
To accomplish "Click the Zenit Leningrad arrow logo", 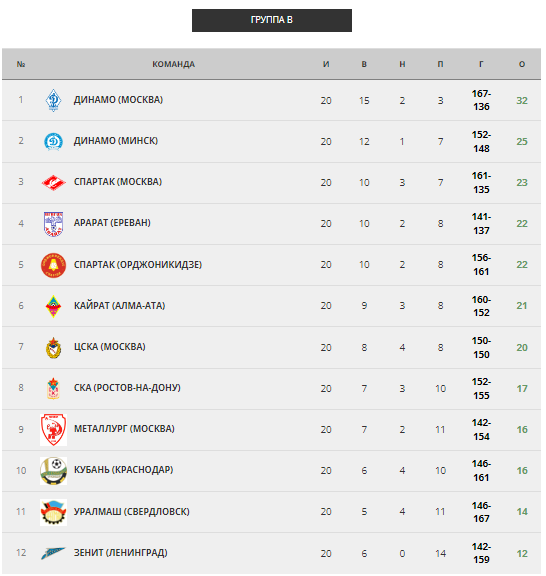I will click(x=53, y=553).
